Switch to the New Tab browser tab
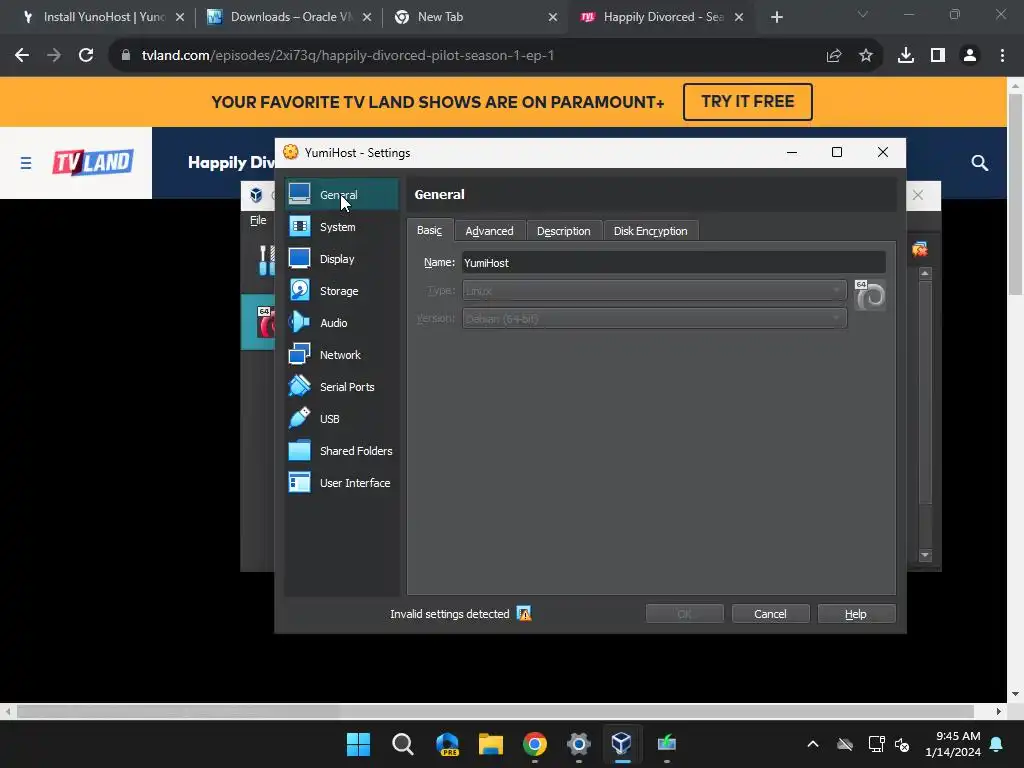 (x=476, y=17)
